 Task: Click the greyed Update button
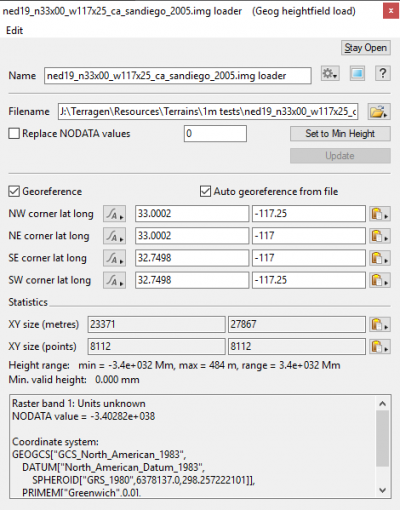(340, 156)
